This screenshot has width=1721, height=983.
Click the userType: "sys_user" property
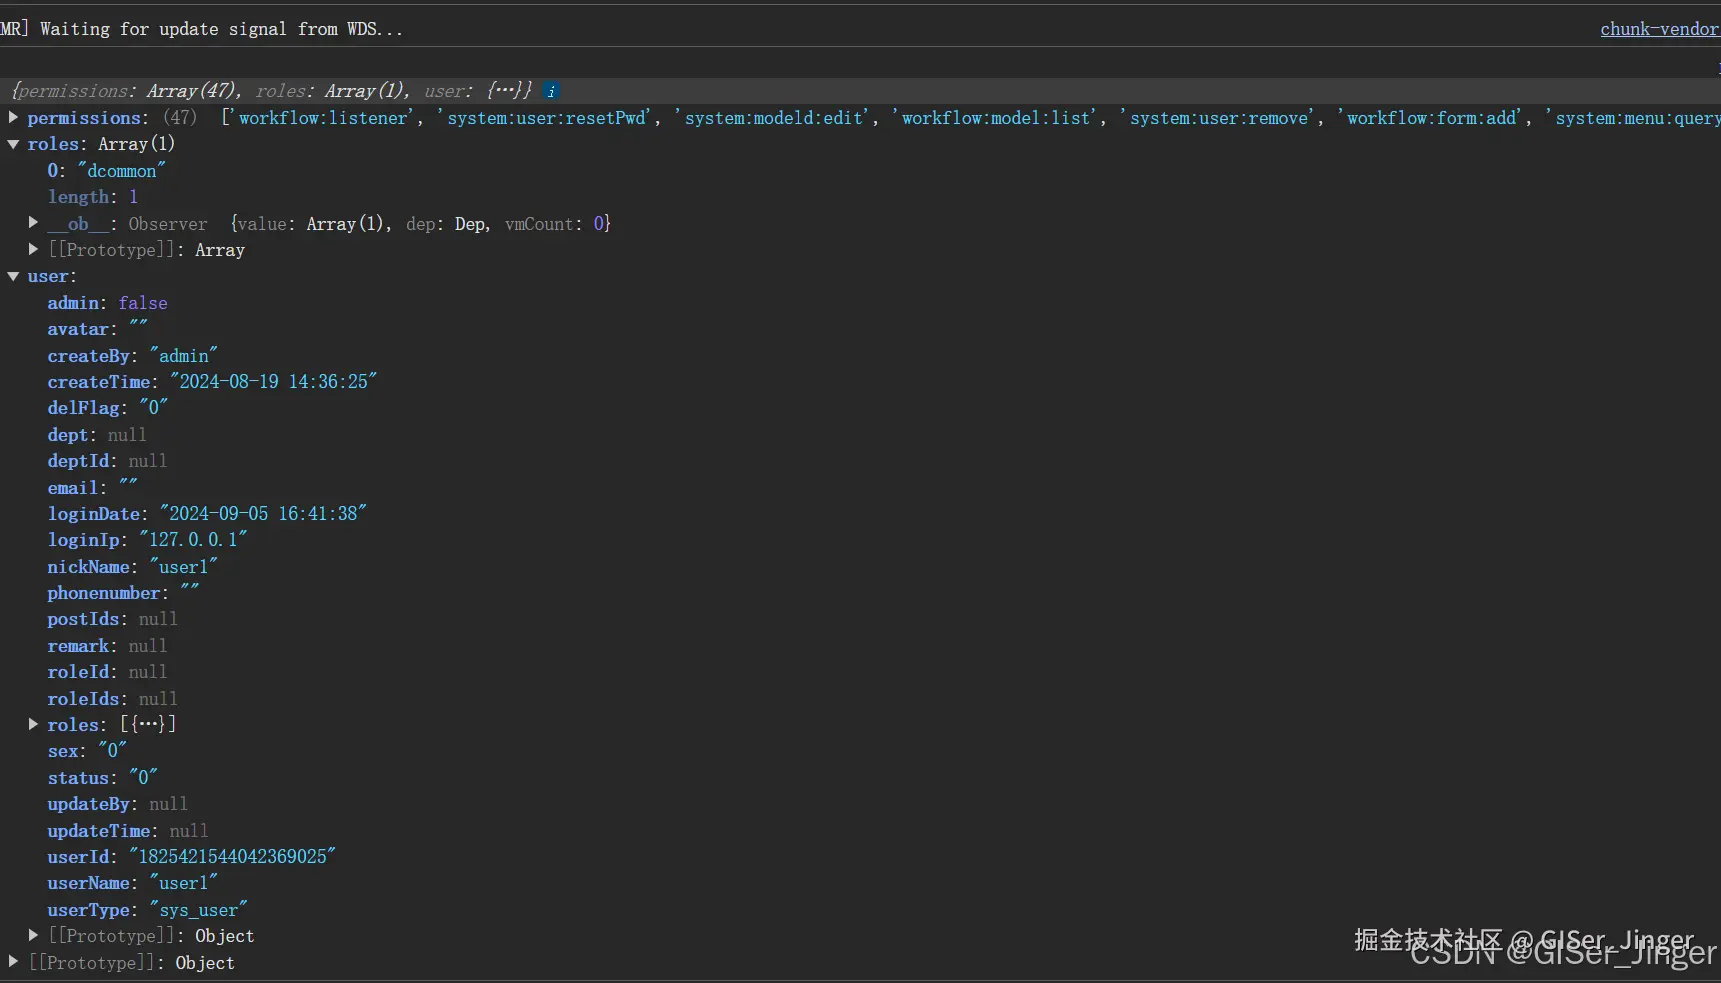148,910
